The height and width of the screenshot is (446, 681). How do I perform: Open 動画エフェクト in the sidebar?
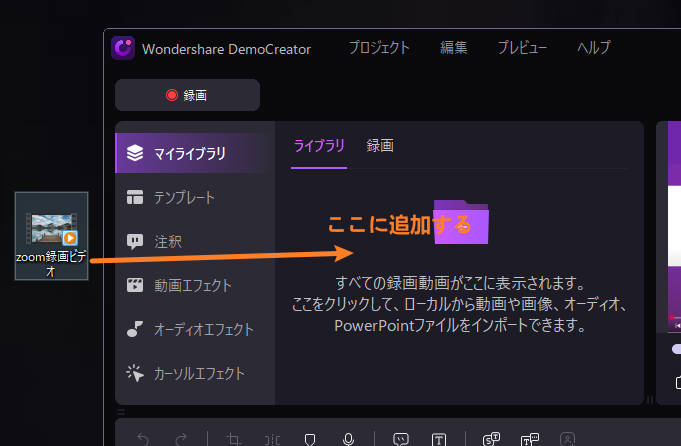[195, 285]
